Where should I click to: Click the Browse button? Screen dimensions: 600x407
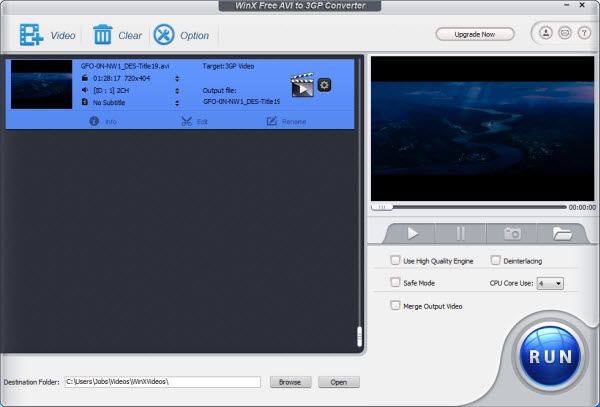pyautogui.click(x=289, y=382)
